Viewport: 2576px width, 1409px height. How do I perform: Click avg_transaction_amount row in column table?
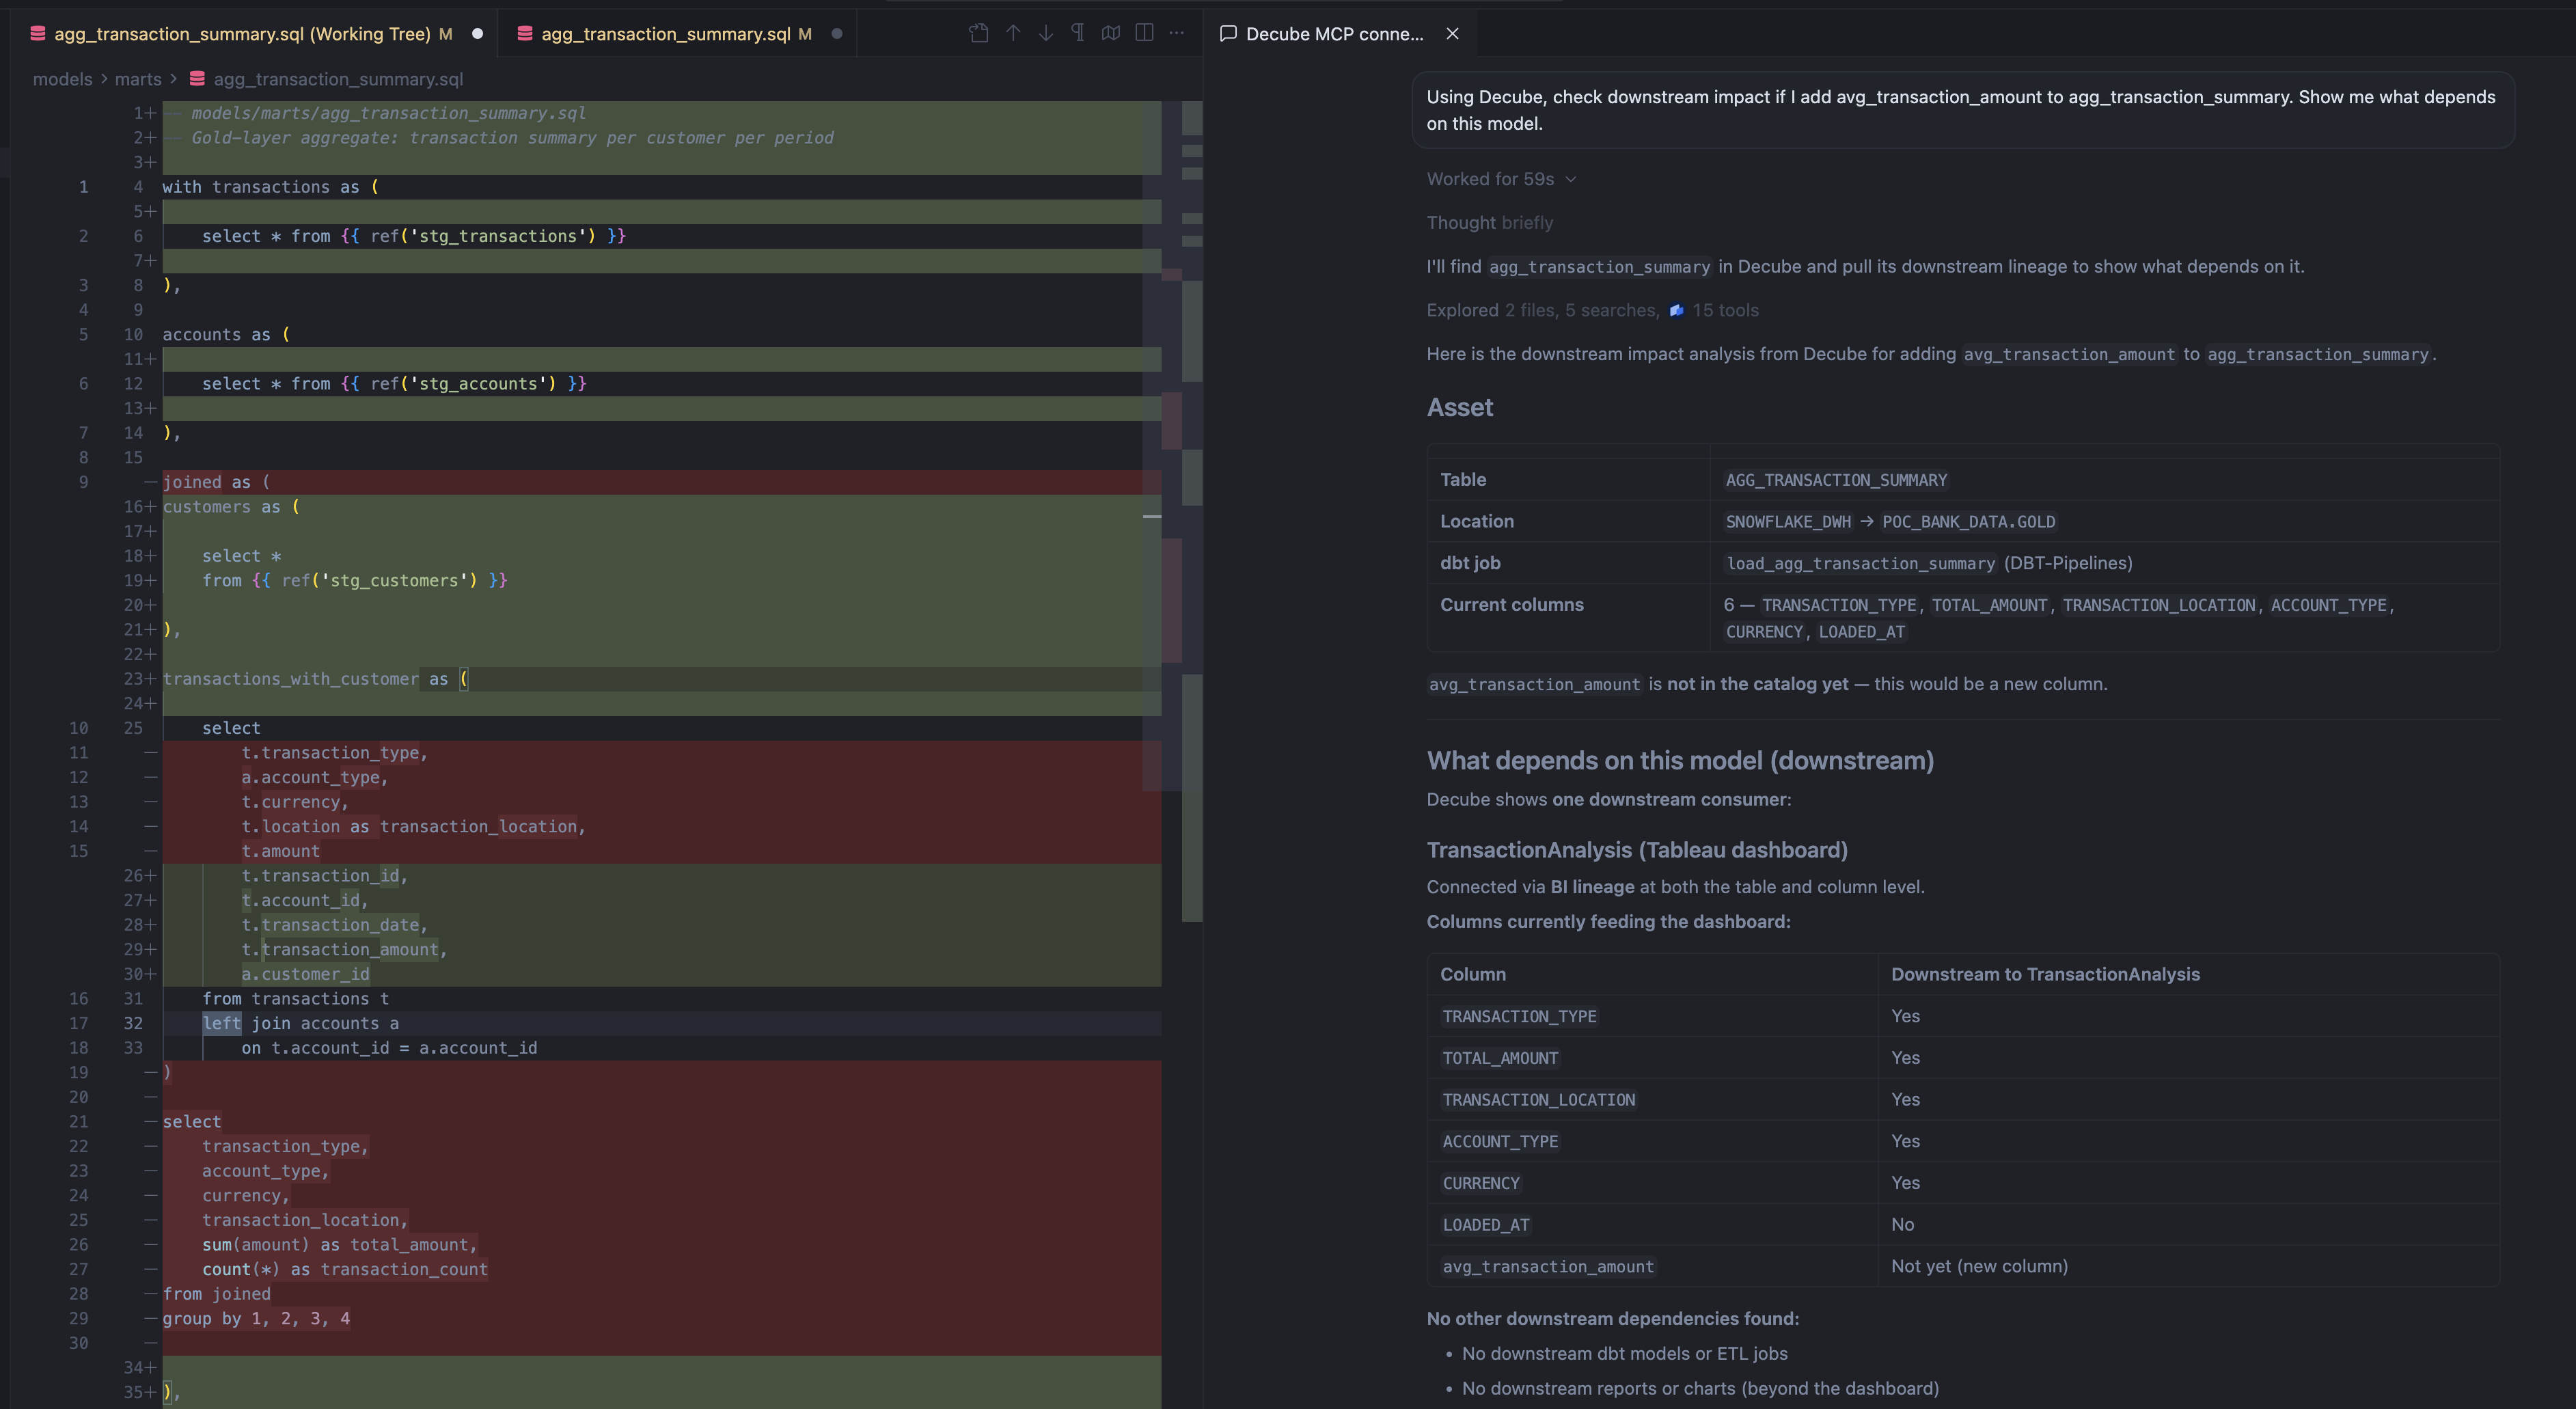pyautogui.click(x=1963, y=1267)
